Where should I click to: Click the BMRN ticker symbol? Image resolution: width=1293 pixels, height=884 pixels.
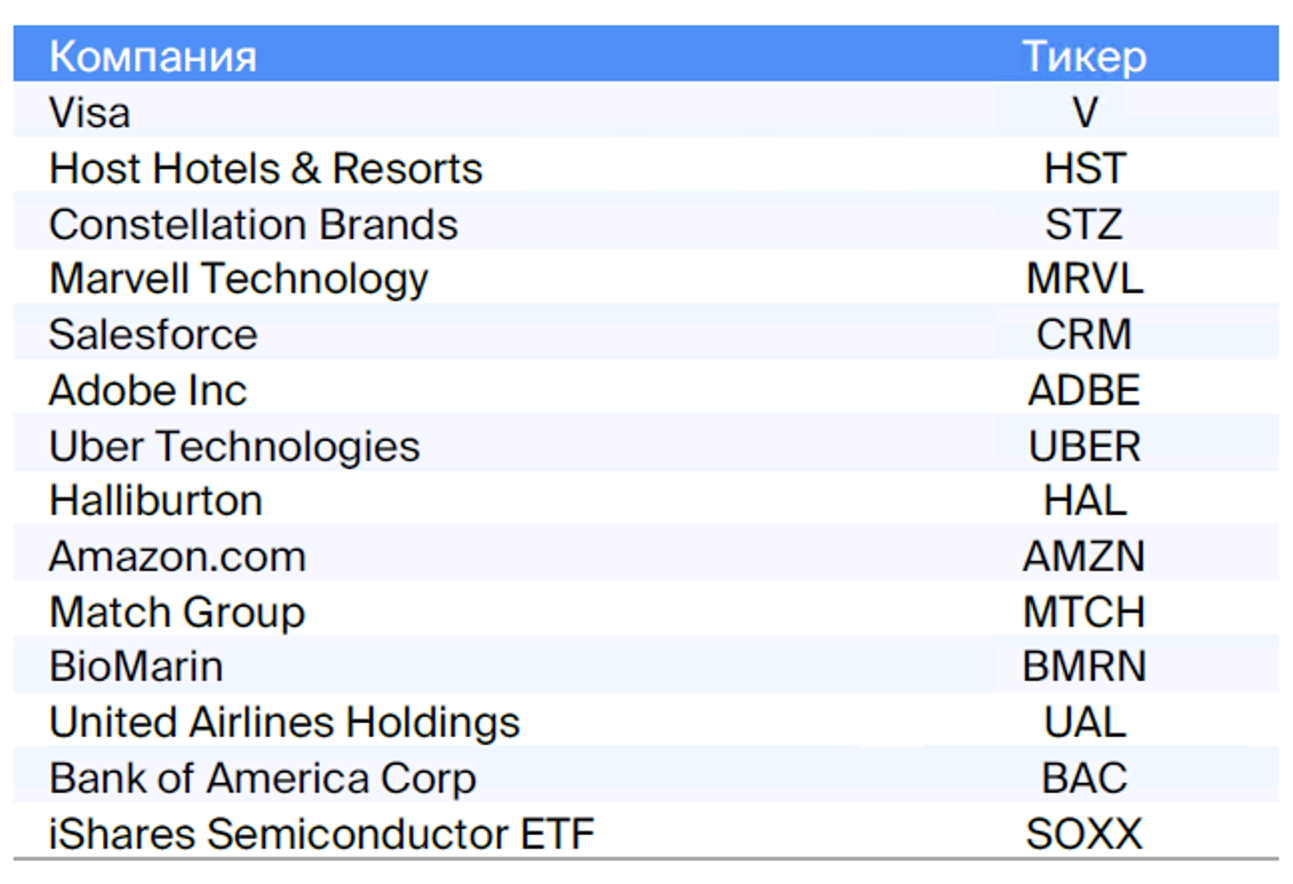(1084, 667)
